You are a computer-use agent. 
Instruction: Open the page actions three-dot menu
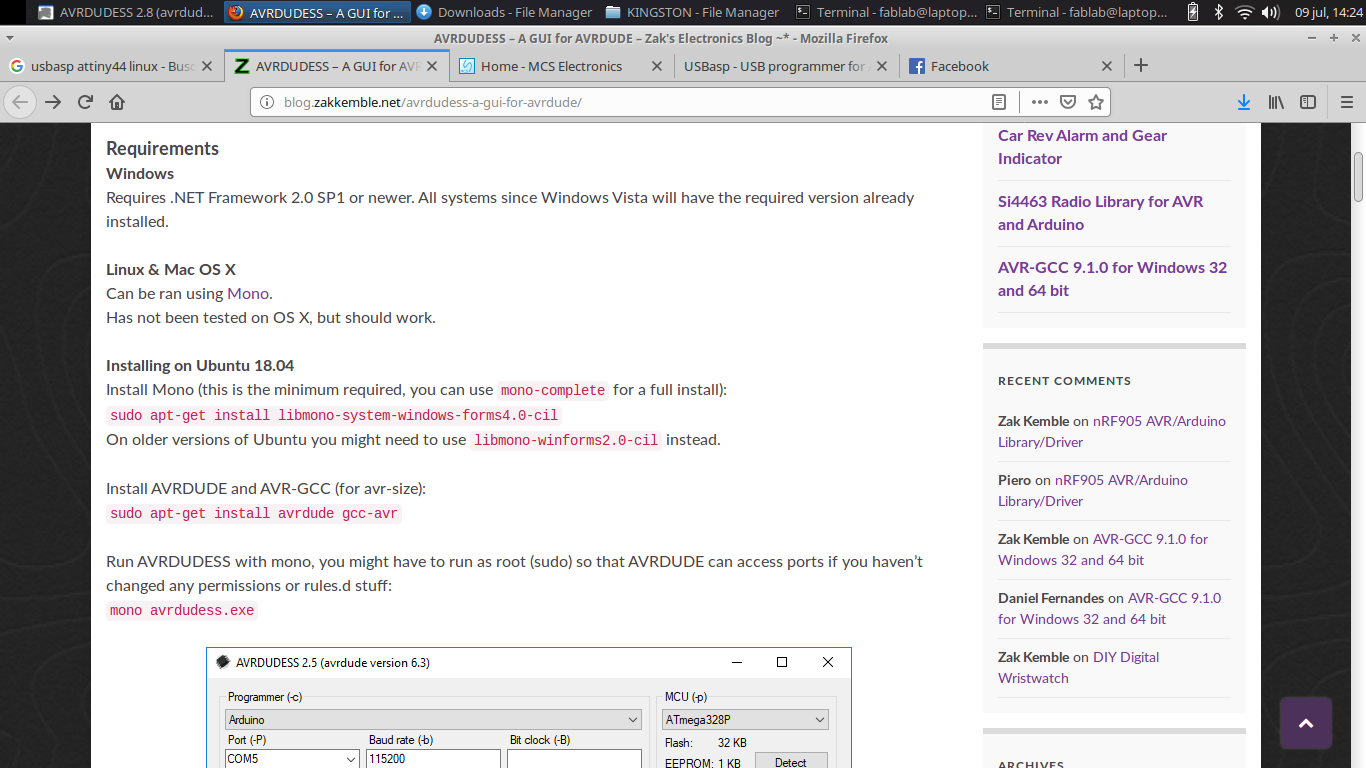click(1040, 102)
